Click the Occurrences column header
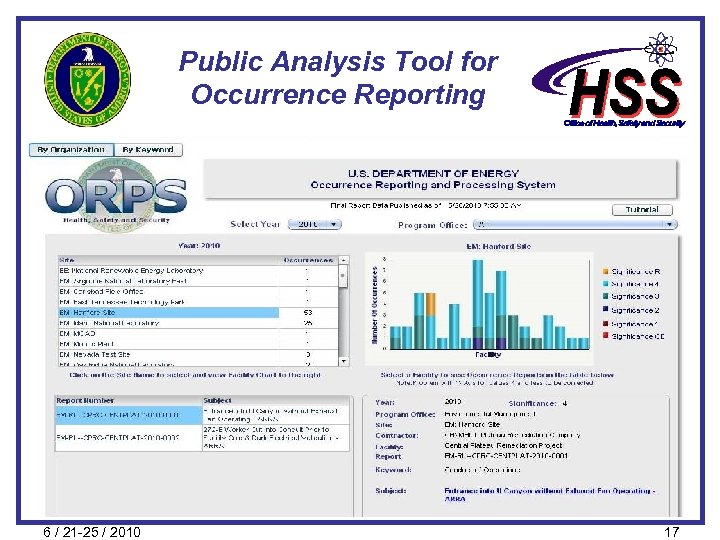The width and height of the screenshot is (720, 540). [309, 260]
